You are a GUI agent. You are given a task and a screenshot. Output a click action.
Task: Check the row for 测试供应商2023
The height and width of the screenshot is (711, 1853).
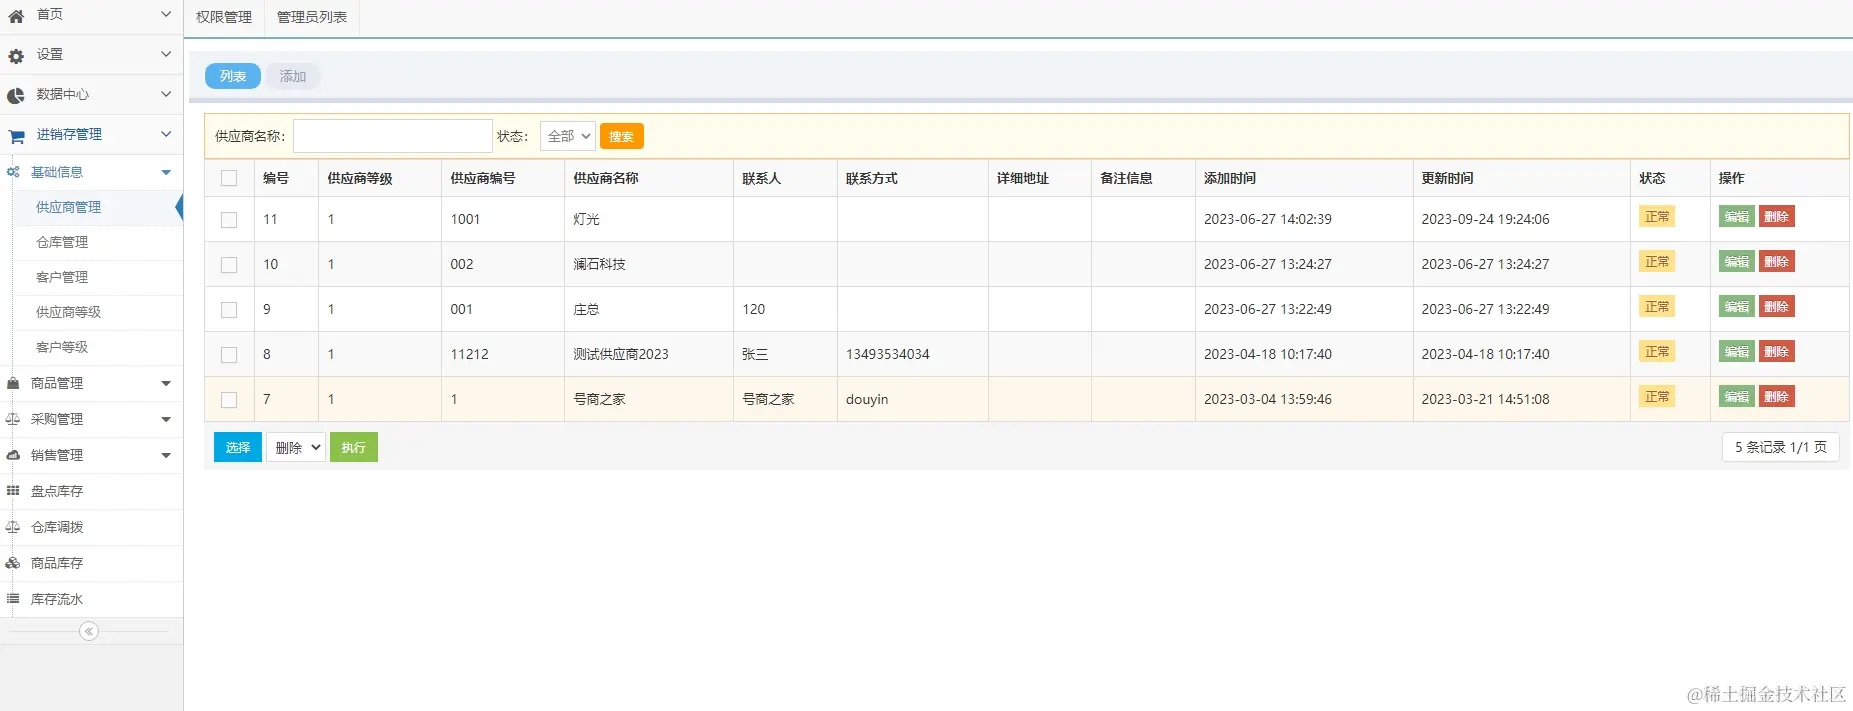click(229, 355)
